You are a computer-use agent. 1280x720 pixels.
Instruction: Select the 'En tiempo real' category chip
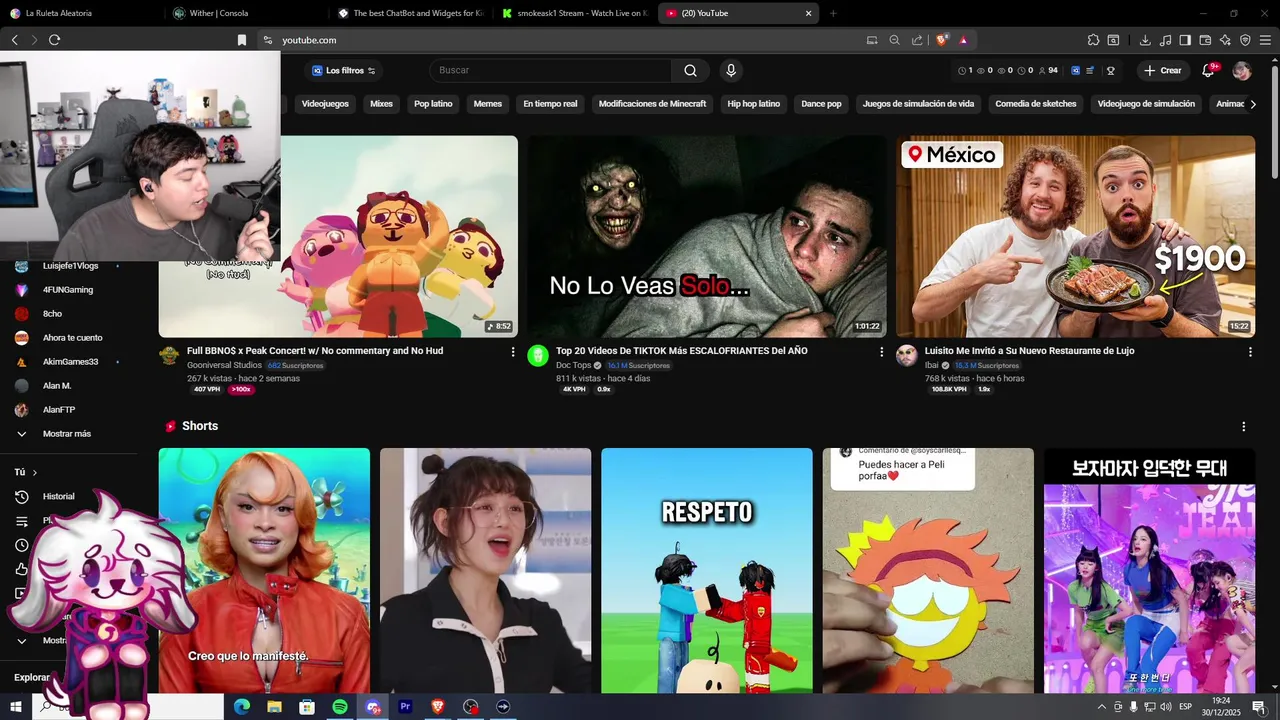(x=550, y=104)
